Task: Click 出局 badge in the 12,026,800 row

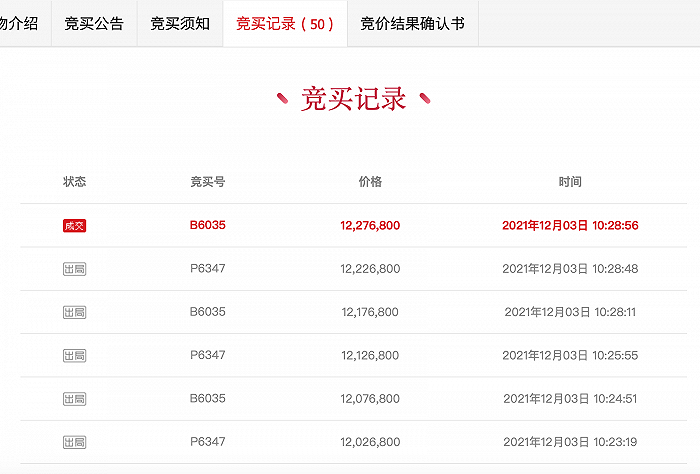Action: [74, 442]
